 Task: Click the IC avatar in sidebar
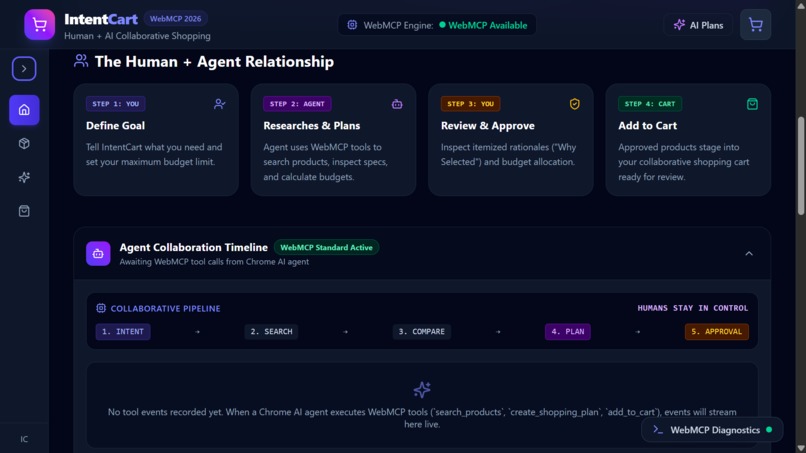[x=24, y=439]
